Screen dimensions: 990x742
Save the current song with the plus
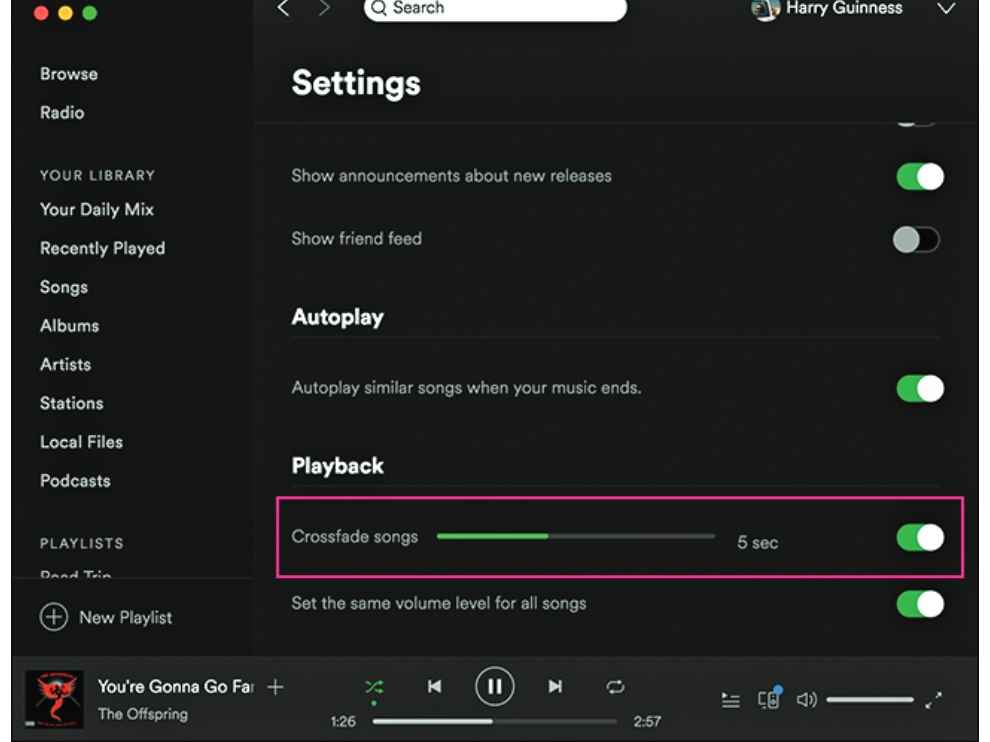coord(275,686)
